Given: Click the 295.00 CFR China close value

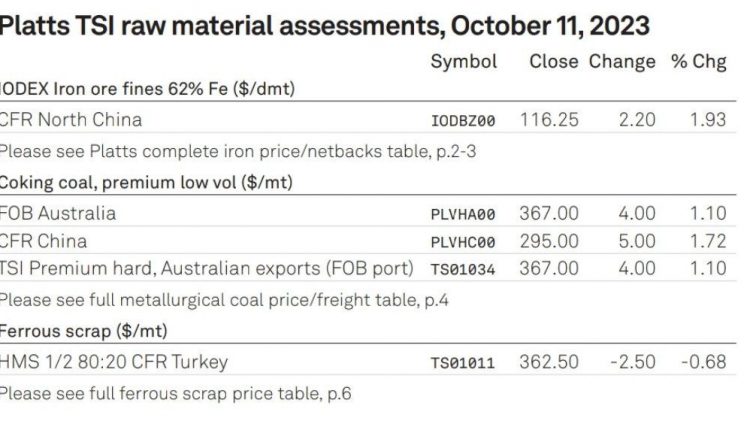Looking at the screenshot, I should pyautogui.click(x=549, y=241).
